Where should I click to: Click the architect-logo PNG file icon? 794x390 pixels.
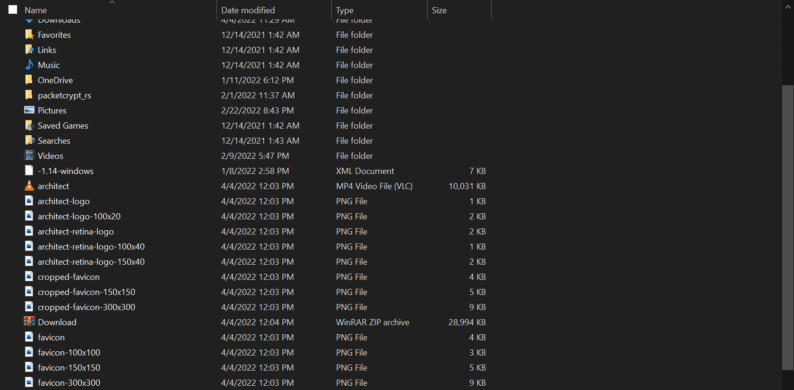click(29, 201)
